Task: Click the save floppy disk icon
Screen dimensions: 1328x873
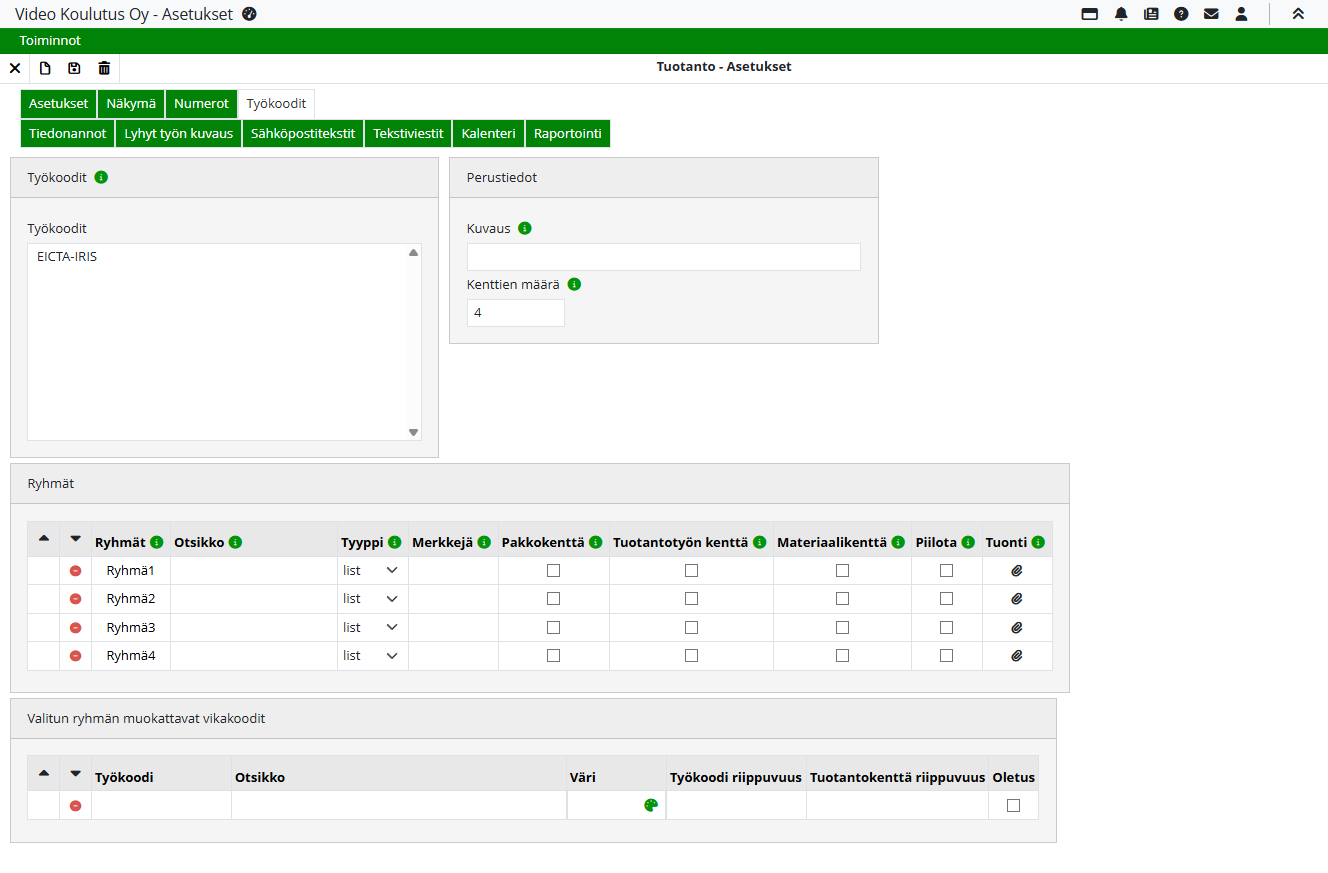Action: (74, 68)
